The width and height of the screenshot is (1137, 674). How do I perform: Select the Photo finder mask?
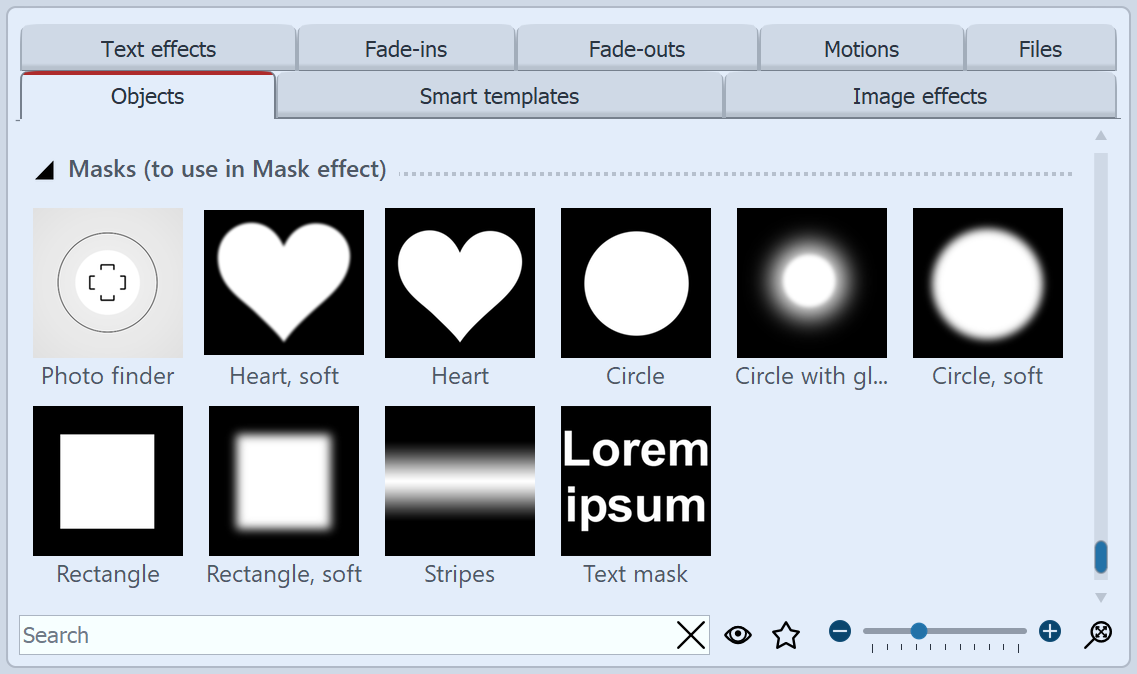click(107, 282)
